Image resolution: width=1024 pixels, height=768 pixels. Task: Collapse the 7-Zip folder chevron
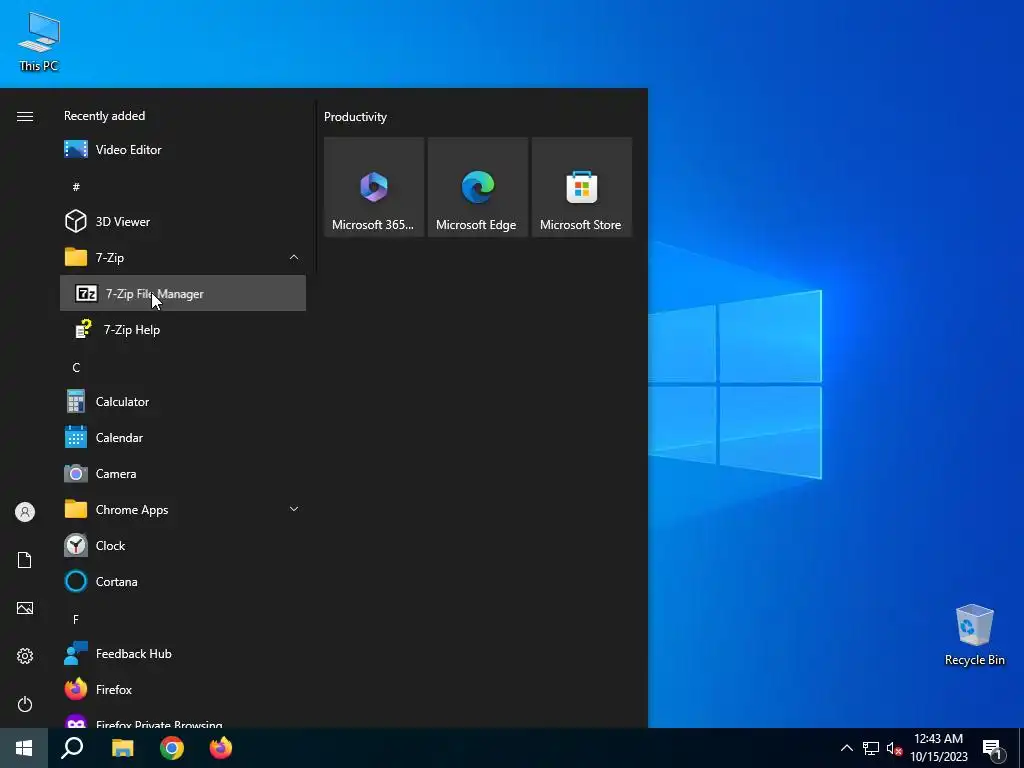(294, 257)
